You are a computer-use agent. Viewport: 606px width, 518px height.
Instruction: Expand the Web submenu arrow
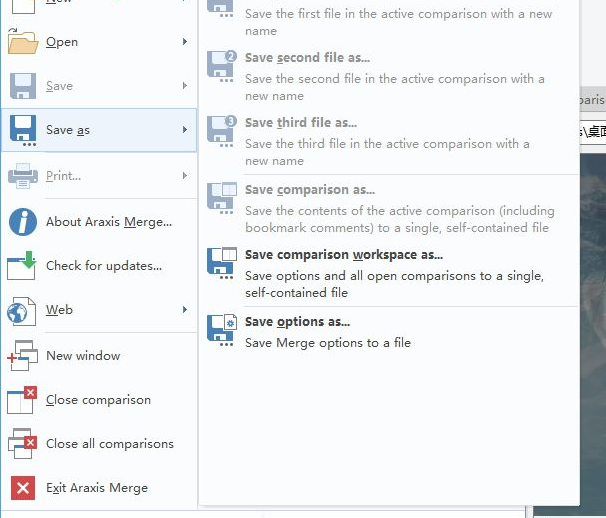pyautogui.click(x=185, y=310)
